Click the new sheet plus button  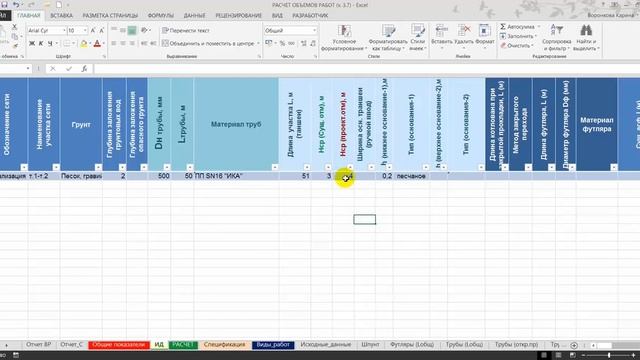tap(574, 345)
